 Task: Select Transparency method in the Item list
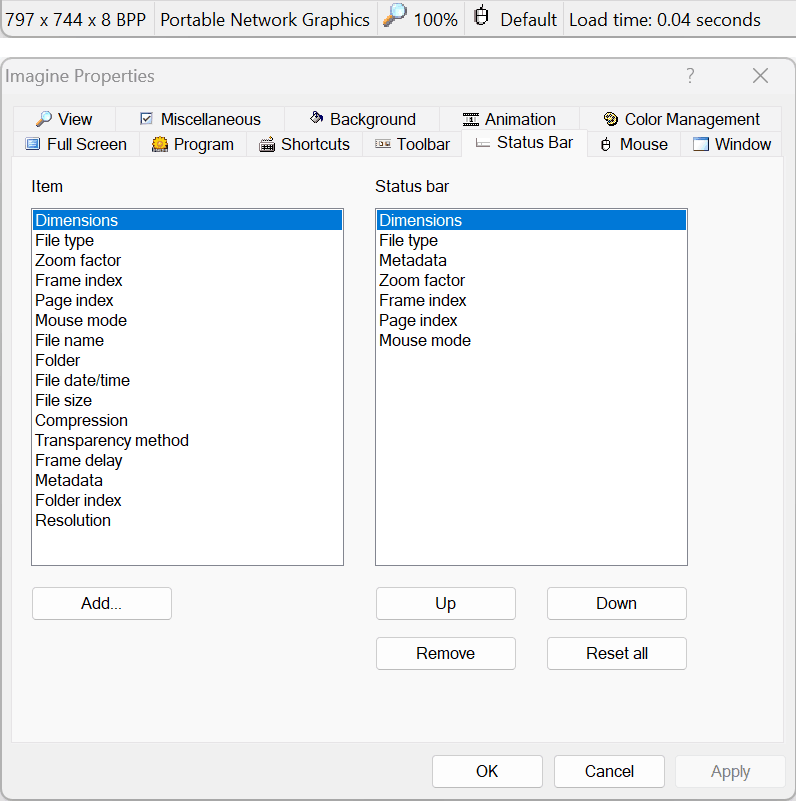pyautogui.click(x=188, y=440)
